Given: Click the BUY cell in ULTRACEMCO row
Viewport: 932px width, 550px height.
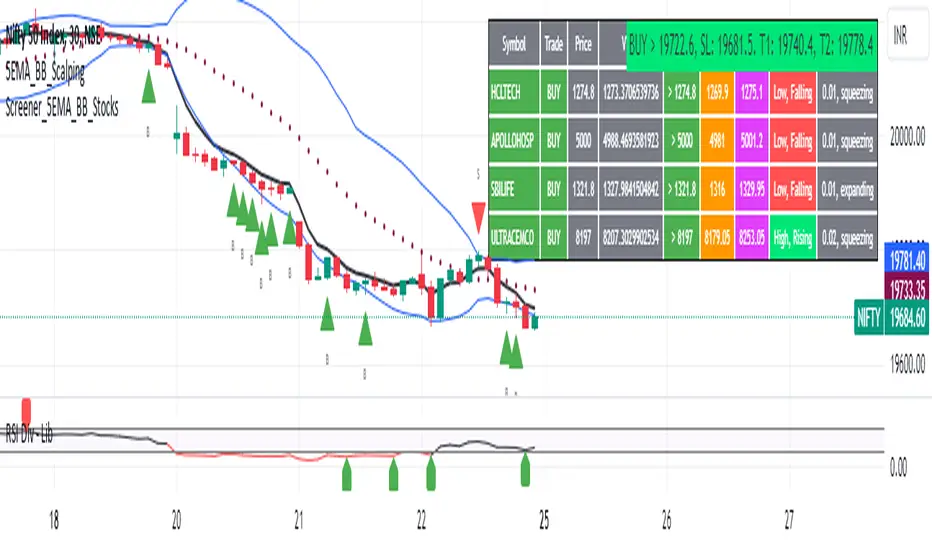Looking at the screenshot, I should point(553,238).
